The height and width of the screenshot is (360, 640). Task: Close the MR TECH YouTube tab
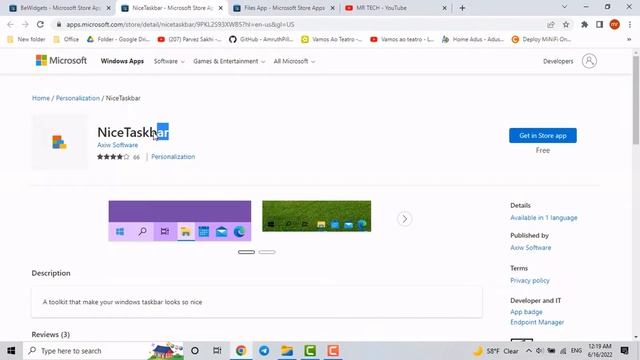click(x=444, y=8)
